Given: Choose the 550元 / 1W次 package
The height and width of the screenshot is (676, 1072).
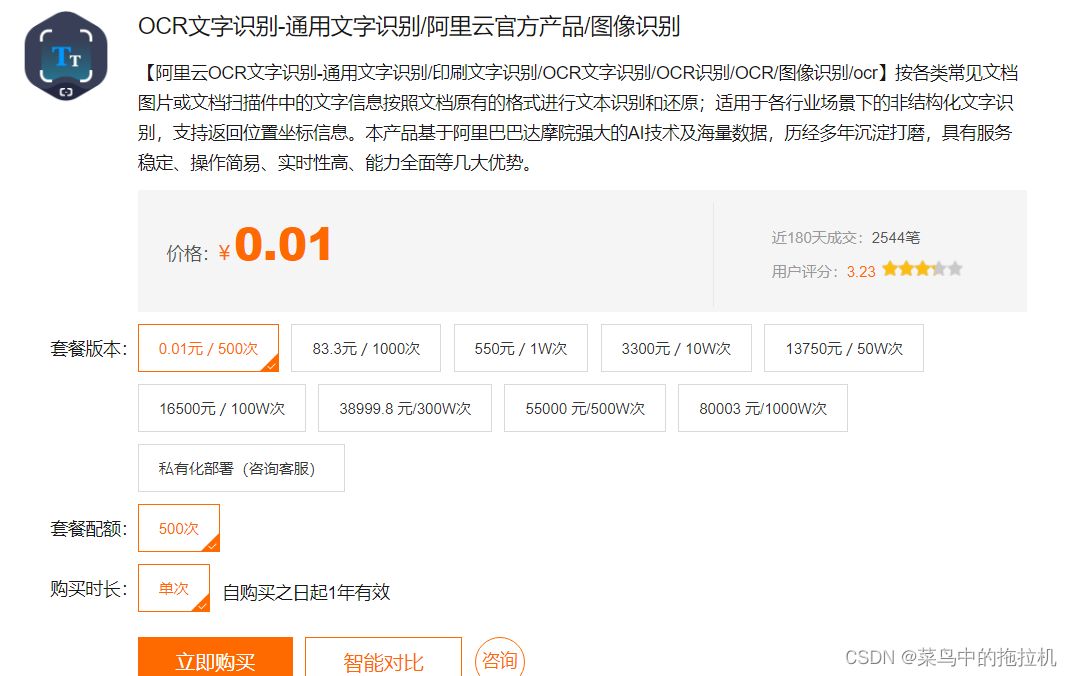Looking at the screenshot, I should click(x=521, y=348).
